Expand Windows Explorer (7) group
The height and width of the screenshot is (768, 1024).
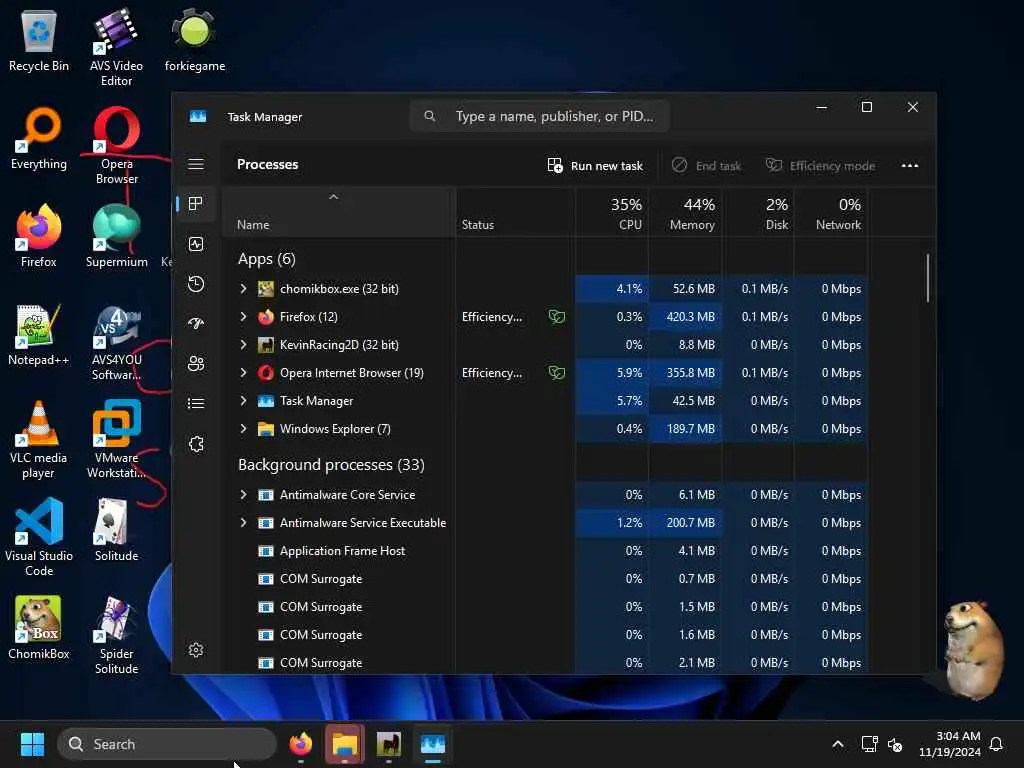point(244,429)
